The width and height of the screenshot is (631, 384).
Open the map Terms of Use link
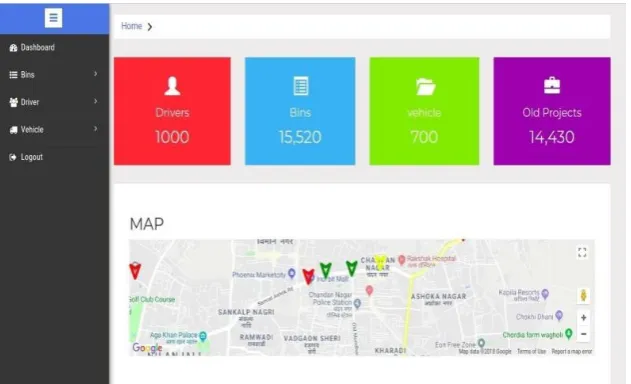531,351
